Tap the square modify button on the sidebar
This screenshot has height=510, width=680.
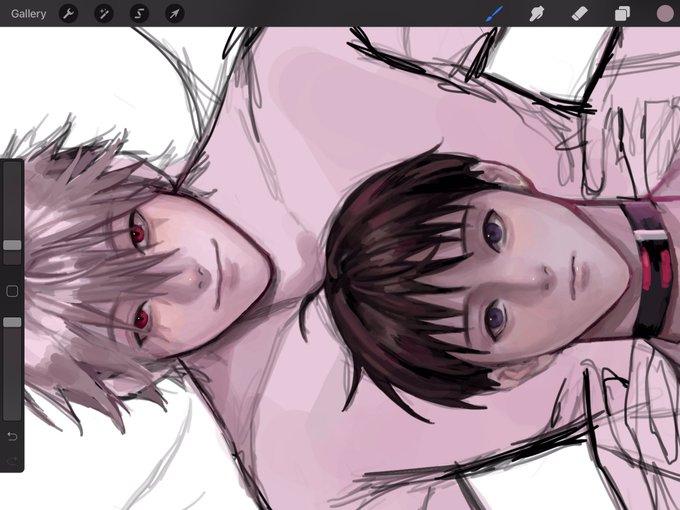pyautogui.click(x=12, y=291)
